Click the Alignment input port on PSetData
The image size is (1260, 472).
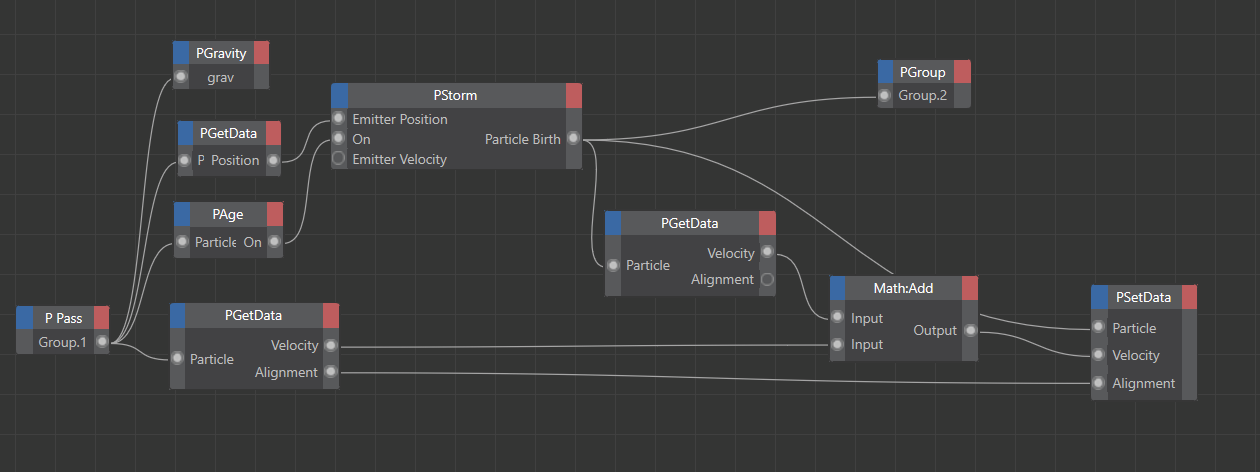(x=1099, y=383)
